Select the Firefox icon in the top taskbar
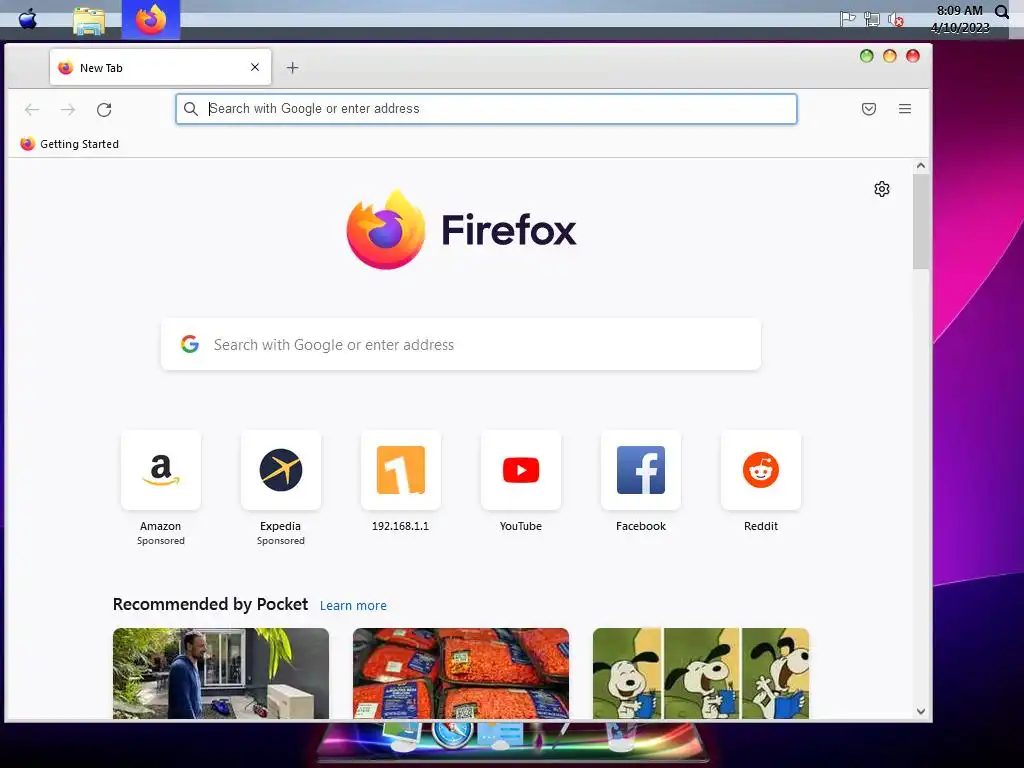1024x768 pixels. click(151, 20)
